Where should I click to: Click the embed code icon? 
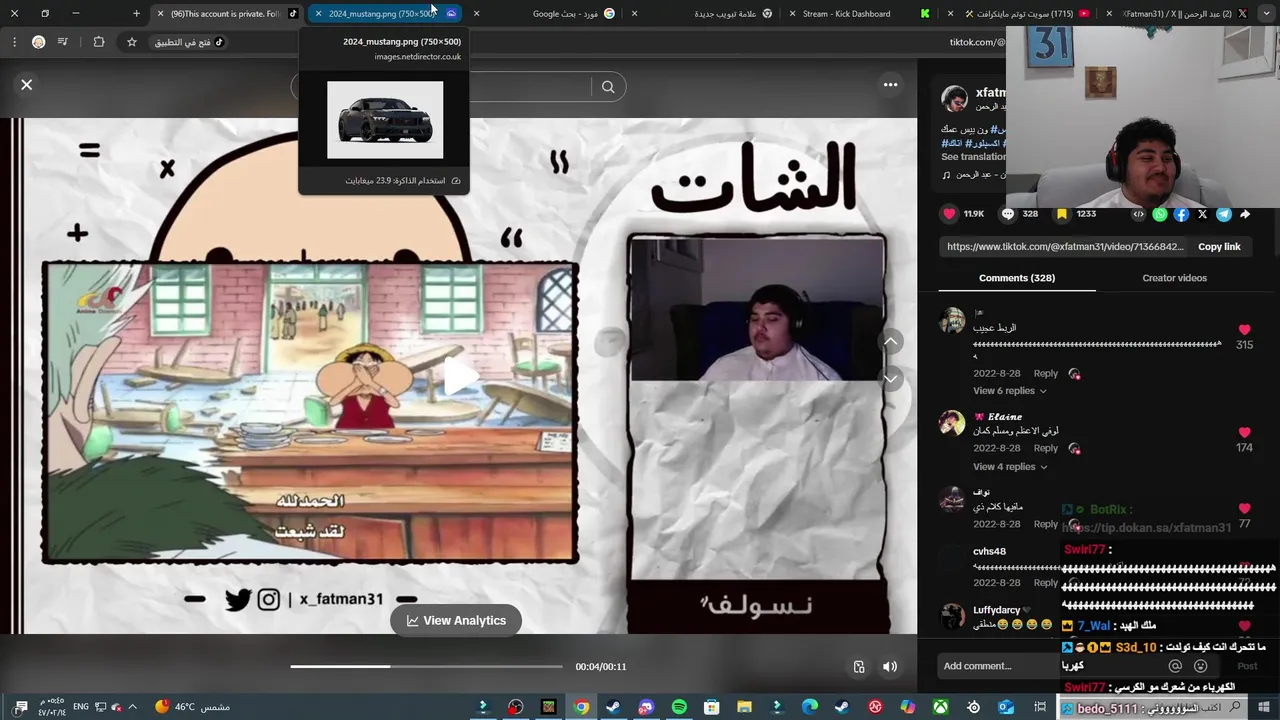(x=1138, y=214)
